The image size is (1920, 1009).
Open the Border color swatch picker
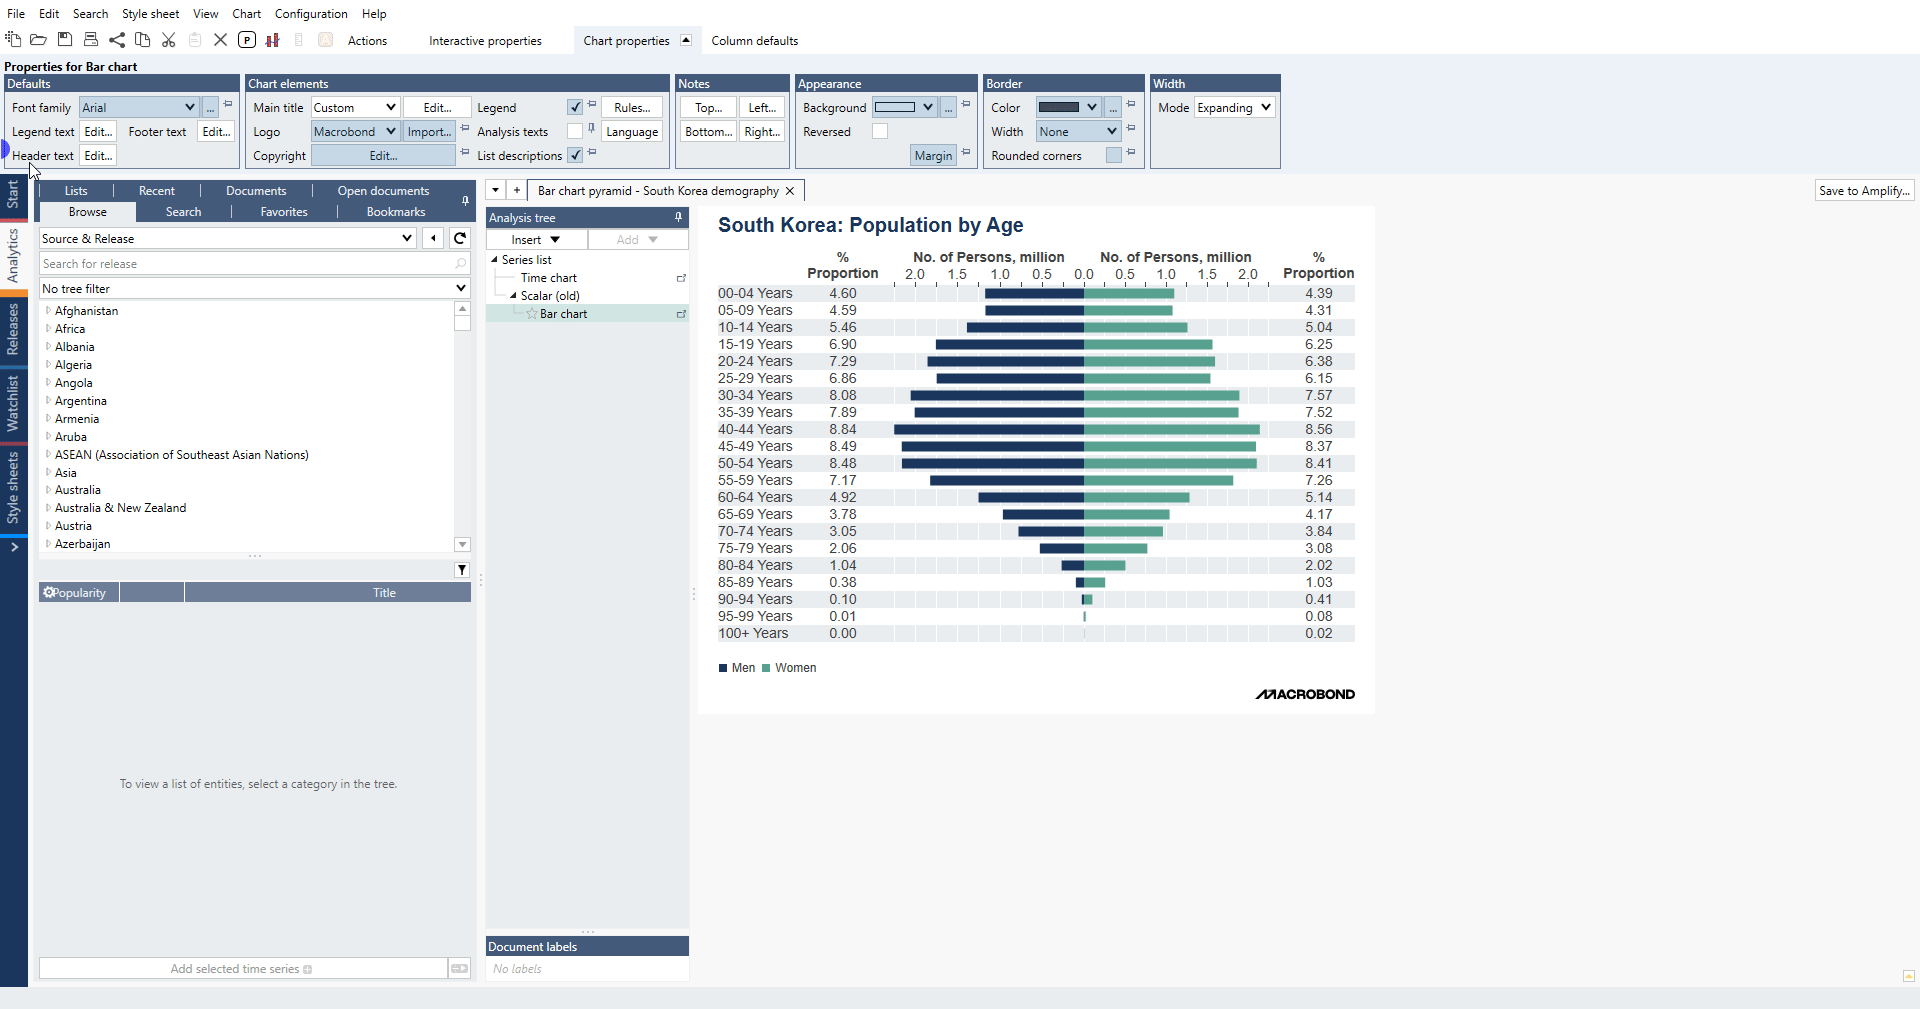click(x=1068, y=108)
